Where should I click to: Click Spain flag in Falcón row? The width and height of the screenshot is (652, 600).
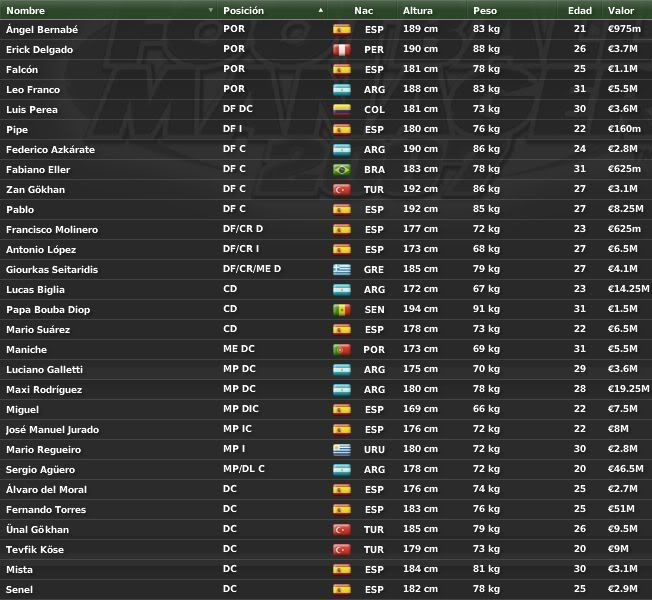[342, 69]
